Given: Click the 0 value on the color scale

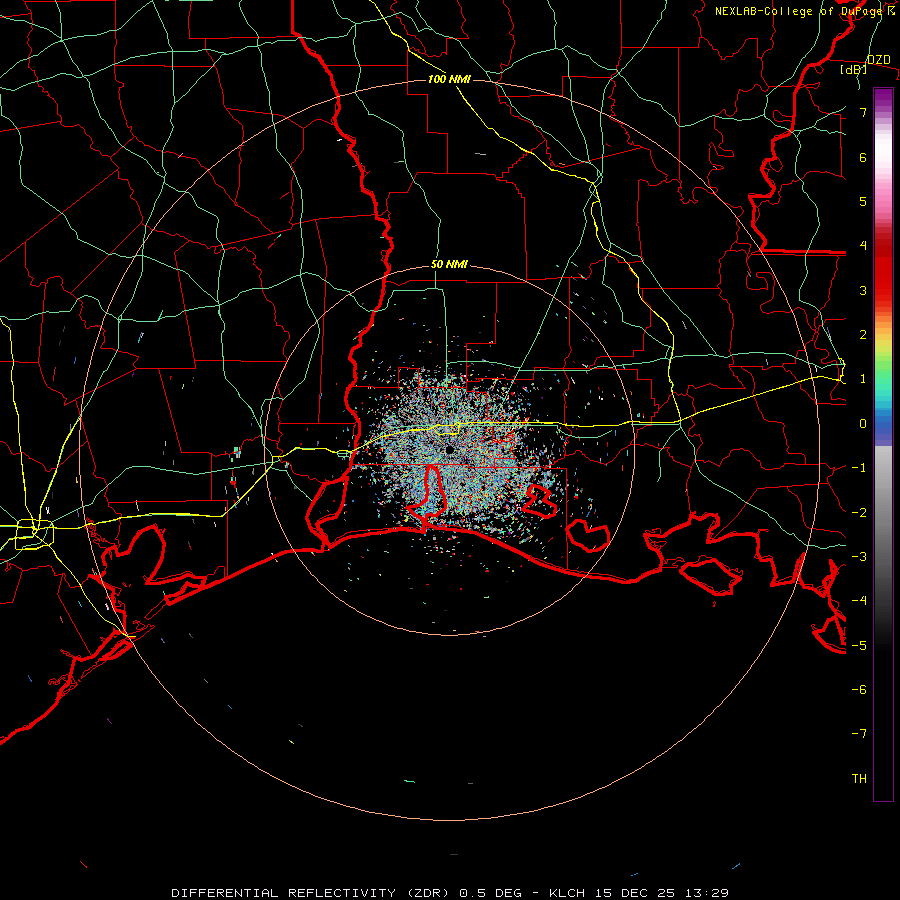Looking at the screenshot, I should pyautogui.click(x=863, y=424).
